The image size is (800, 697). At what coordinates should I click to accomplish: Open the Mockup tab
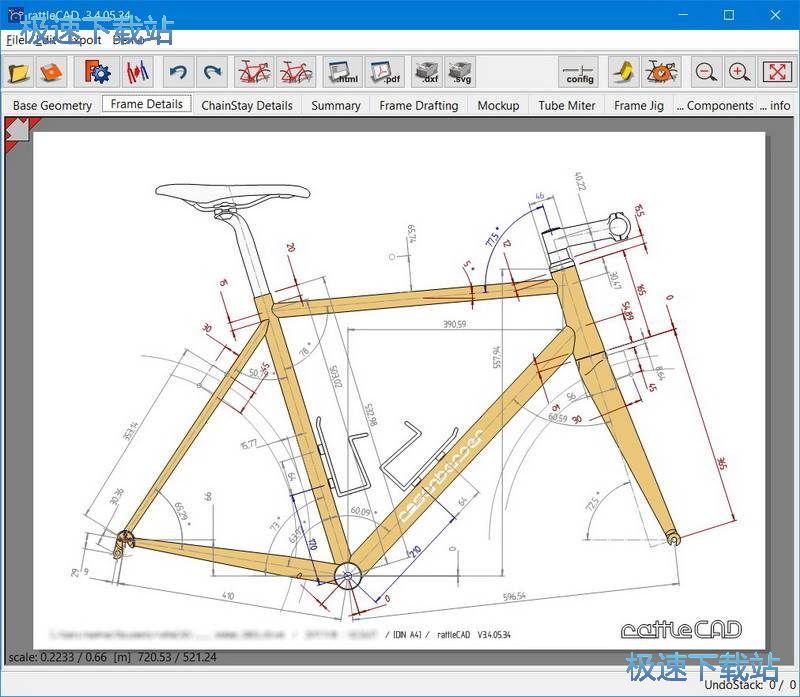498,105
